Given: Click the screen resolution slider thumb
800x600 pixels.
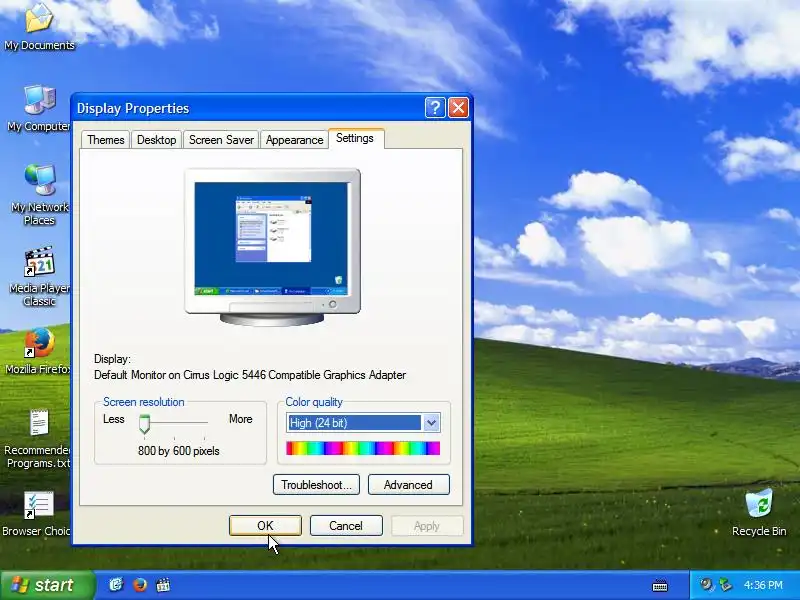Looking at the screenshot, I should click(x=145, y=424).
